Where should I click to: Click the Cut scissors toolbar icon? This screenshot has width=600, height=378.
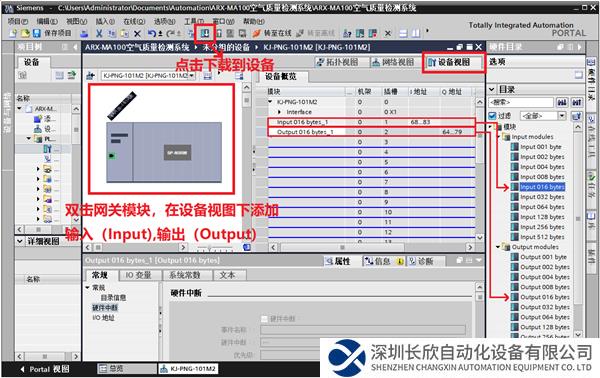99,33
